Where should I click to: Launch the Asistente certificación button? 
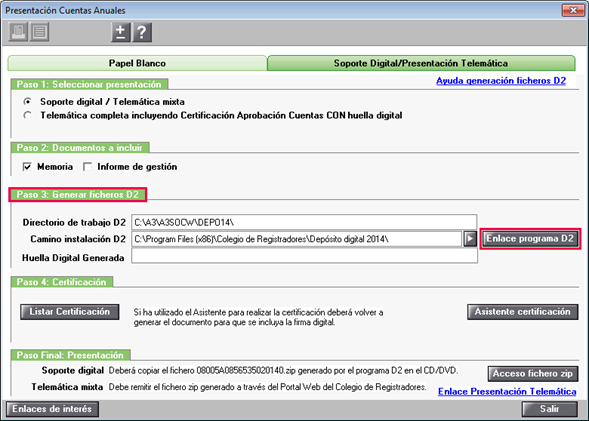coord(523,312)
